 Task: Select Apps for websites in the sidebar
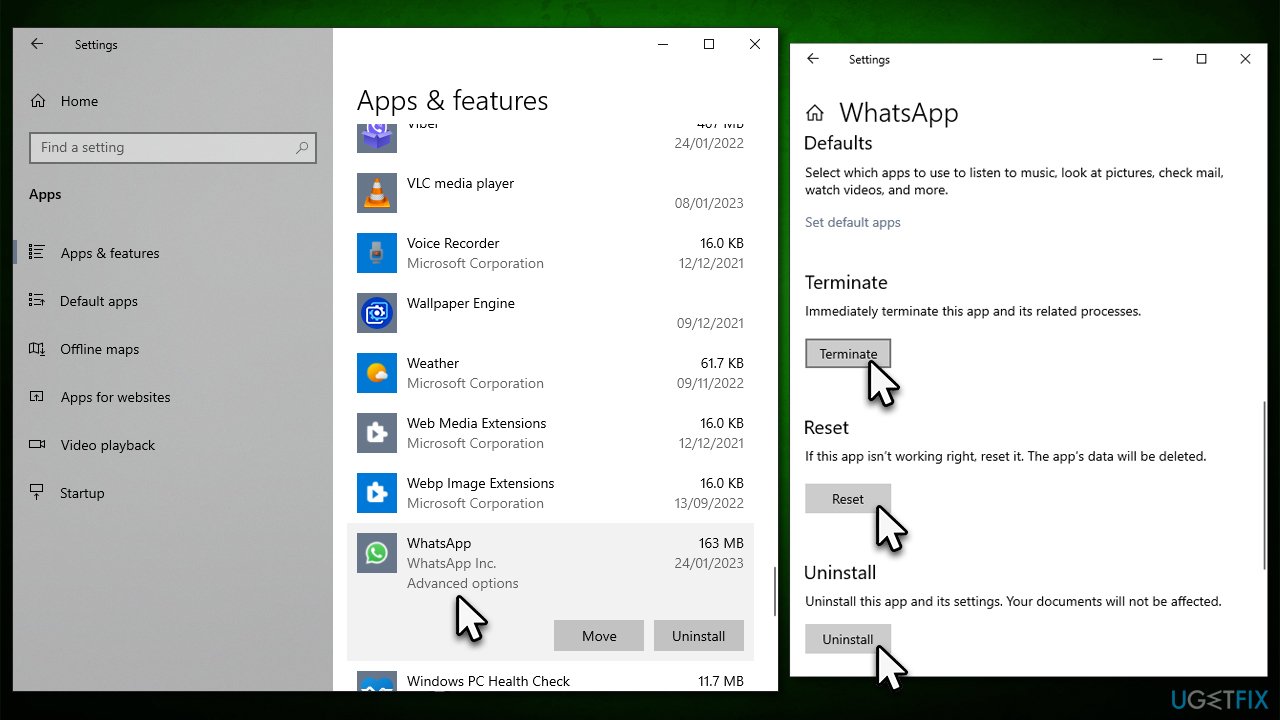114,397
